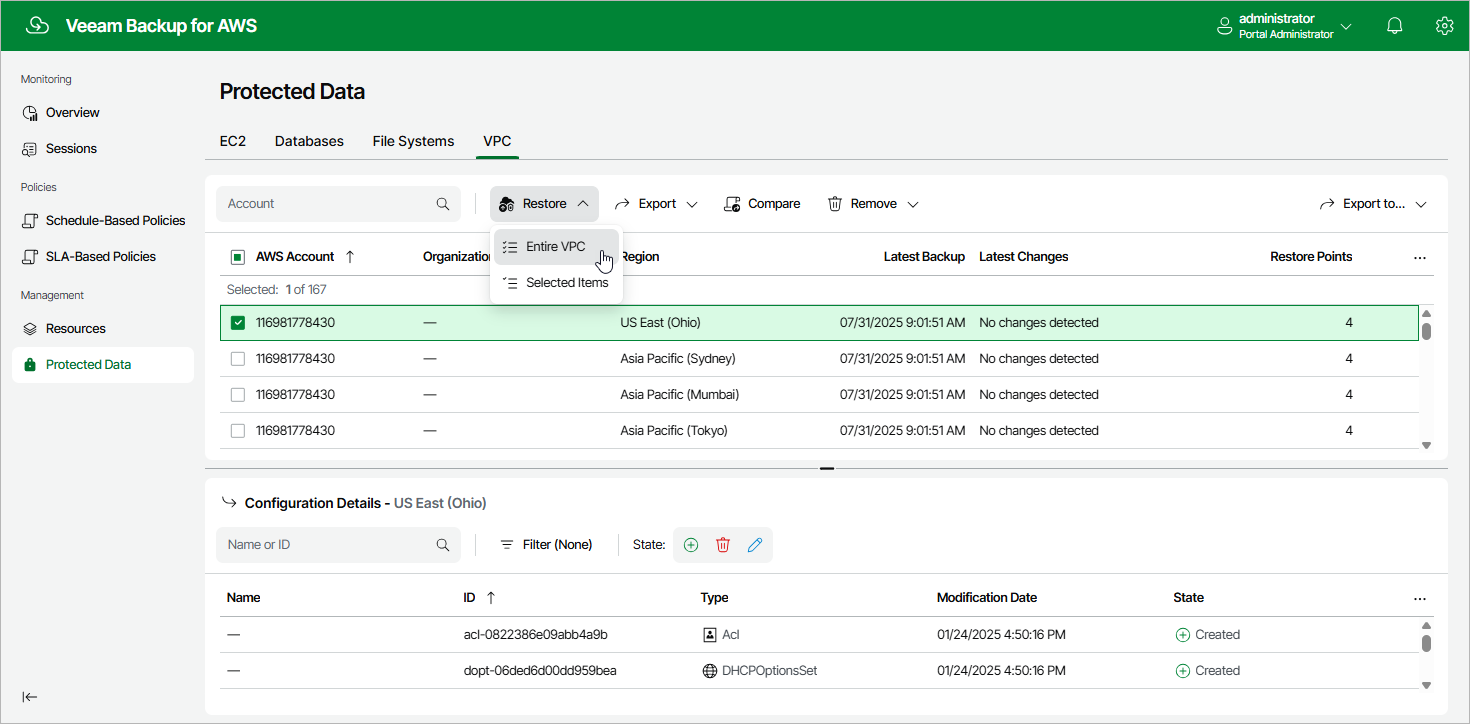The height and width of the screenshot is (724, 1470).
Task: Choose Selected Items from Restore menu
Action: 556,283
